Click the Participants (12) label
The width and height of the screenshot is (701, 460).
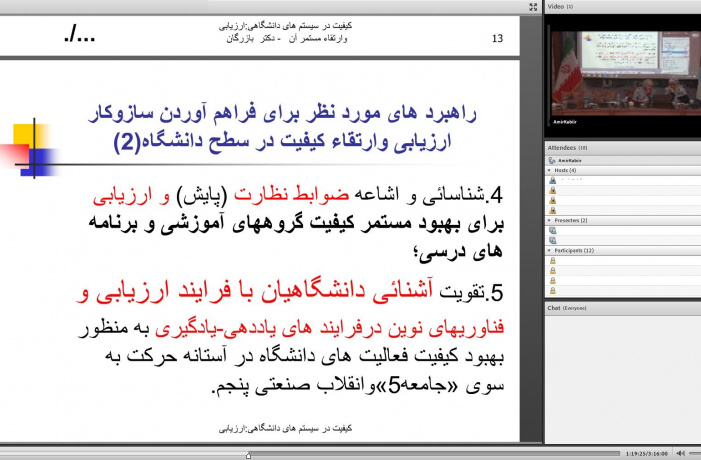click(574, 250)
